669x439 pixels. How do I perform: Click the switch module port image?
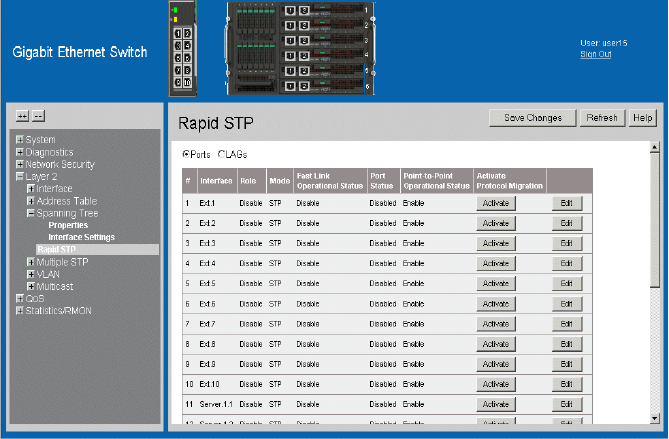click(183, 49)
